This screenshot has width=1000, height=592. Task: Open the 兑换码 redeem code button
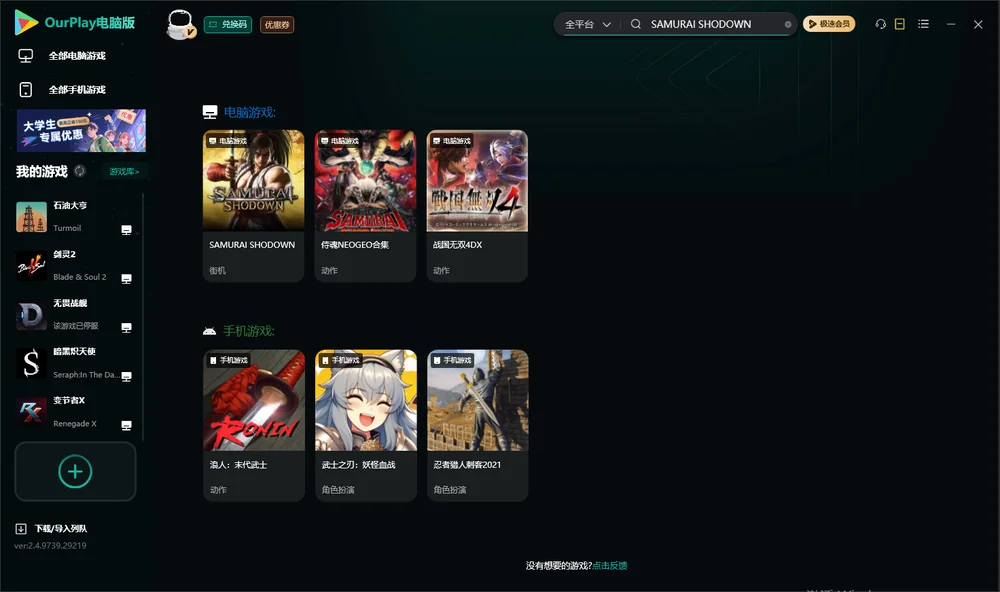(x=228, y=24)
